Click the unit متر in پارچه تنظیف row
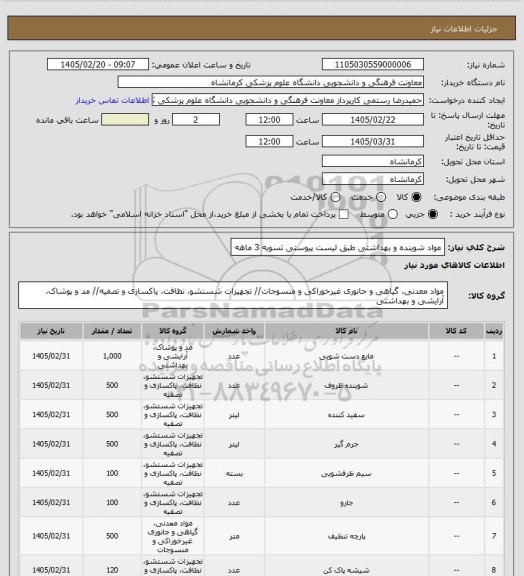This screenshot has width=524, height=576. [234, 536]
